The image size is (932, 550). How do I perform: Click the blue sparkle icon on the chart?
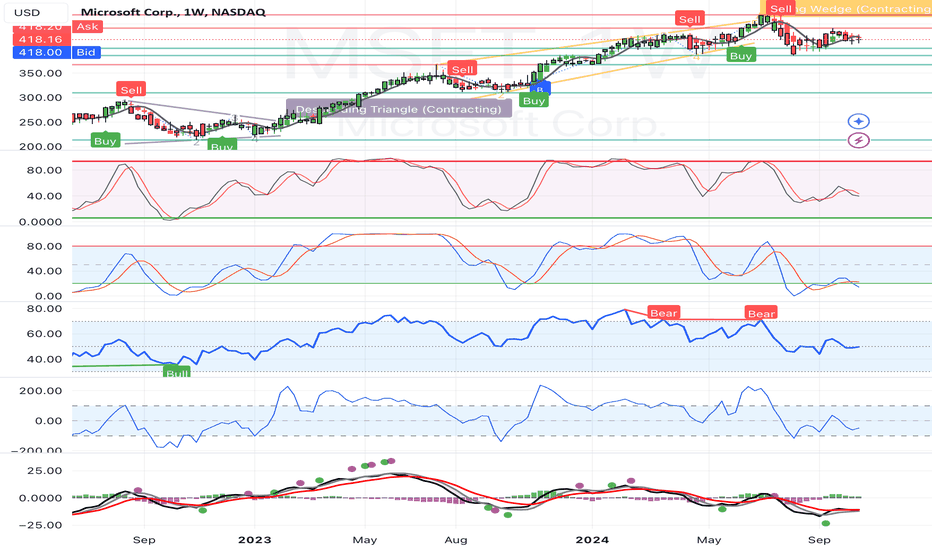click(x=858, y=121)
